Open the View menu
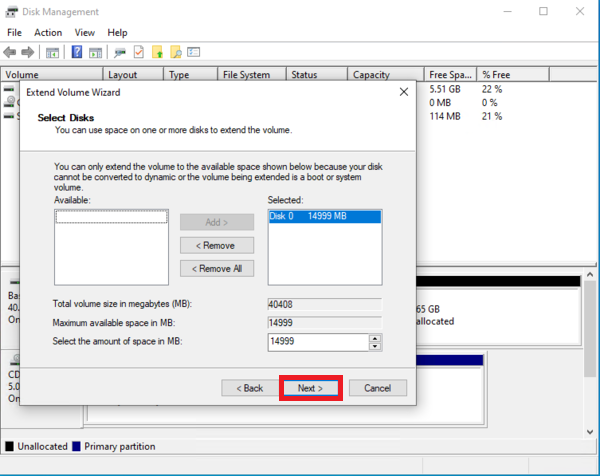 [85, 33]
